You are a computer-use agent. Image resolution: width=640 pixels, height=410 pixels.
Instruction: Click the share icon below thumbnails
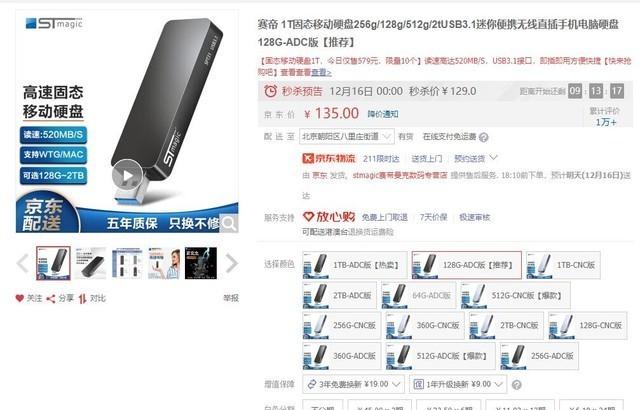(x=51, y=299)
